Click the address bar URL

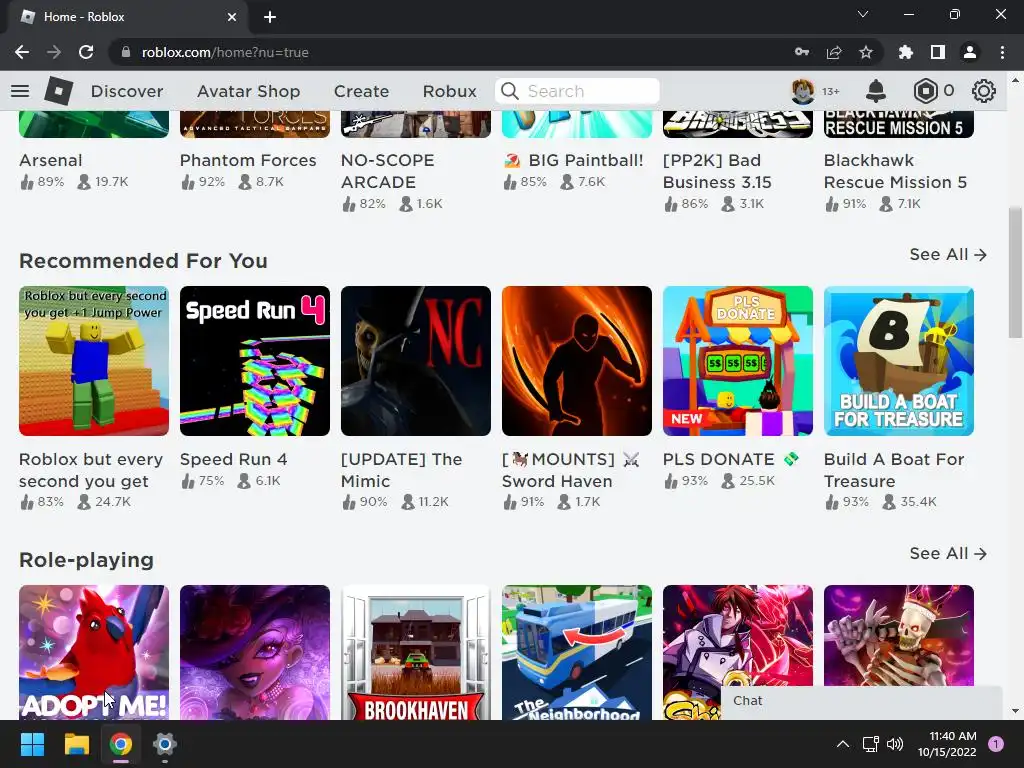pyautogui.click(x=225, y=52)
